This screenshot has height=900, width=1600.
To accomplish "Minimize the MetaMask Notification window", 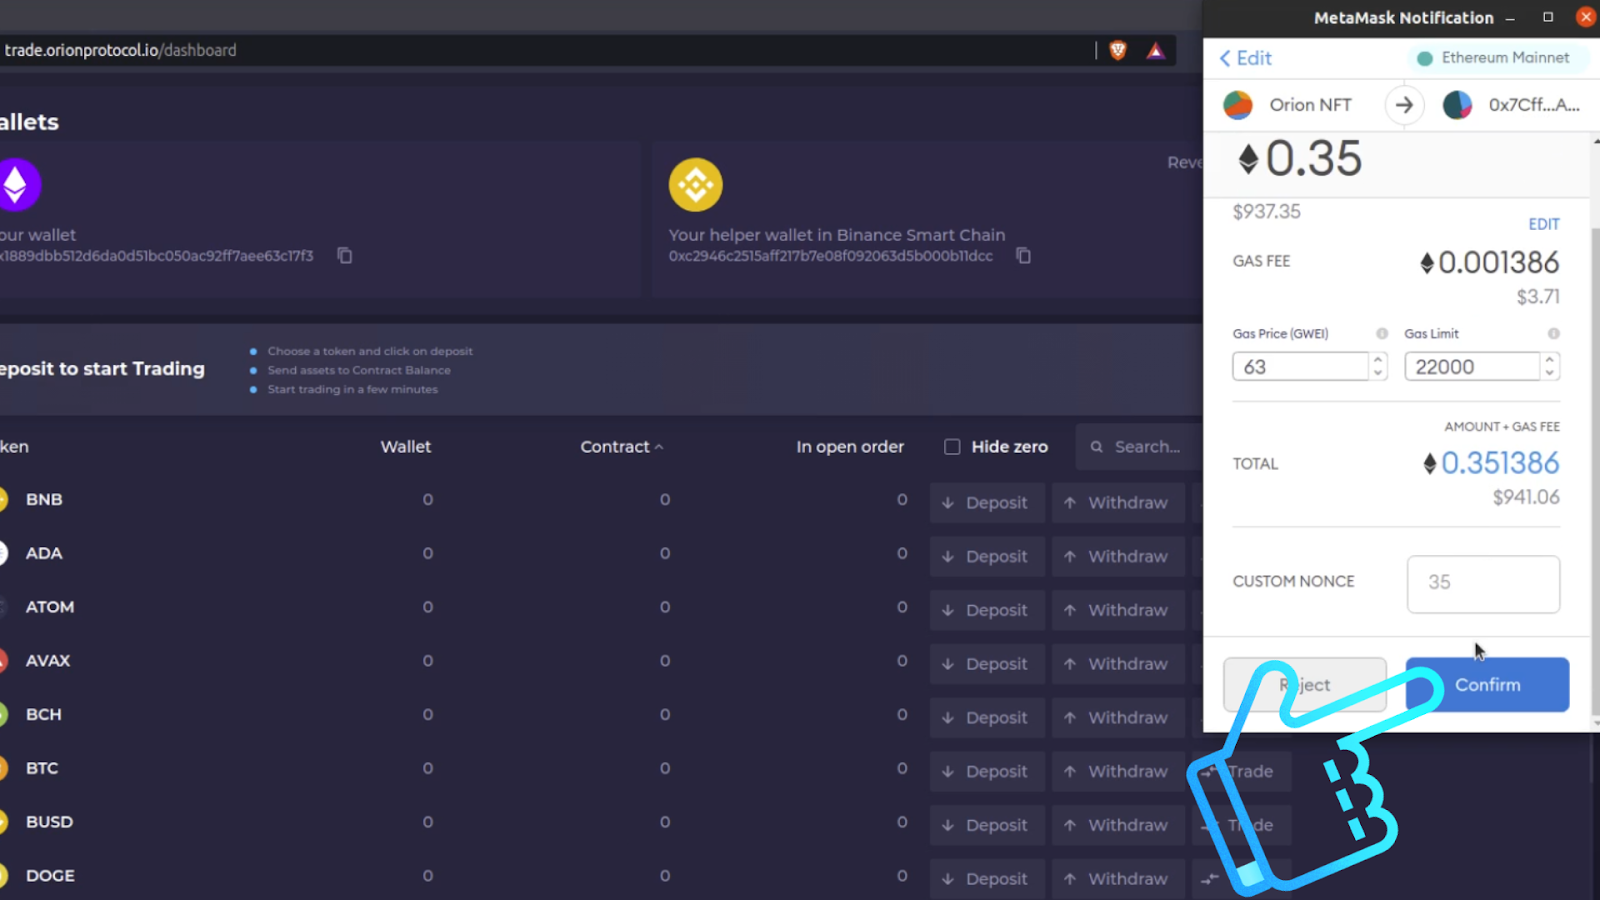I will 1510,18.
